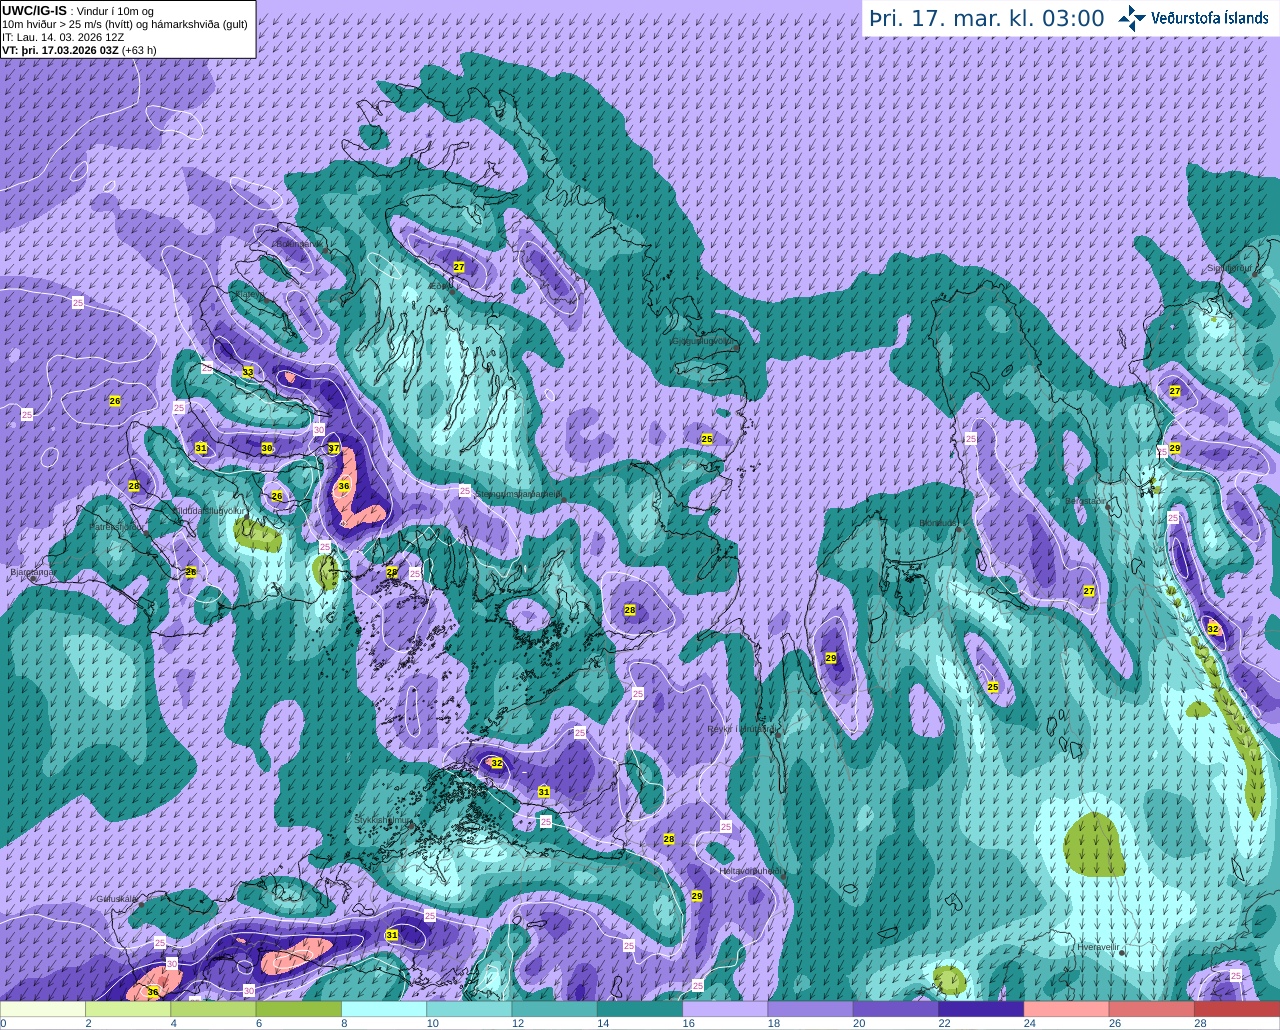This screenshot has height=1030, width=1280.
Task: Pick the 22–24 m/s dark indigo legend swatch
Action: (x=981, y=1009)
